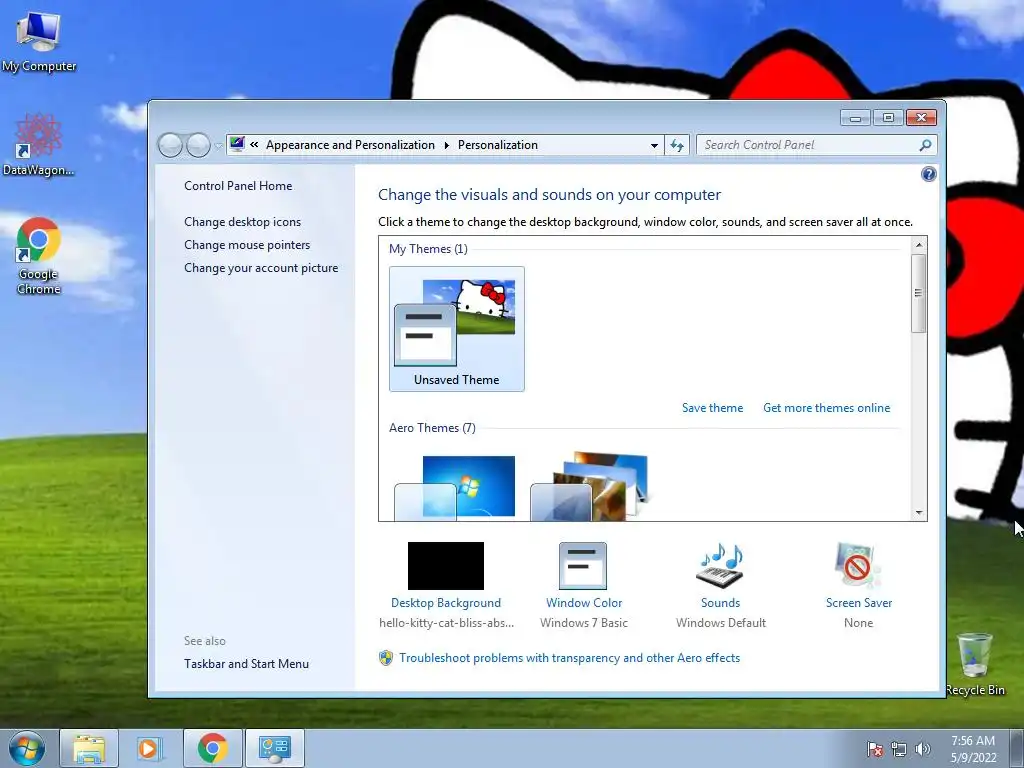Select the Unsaved Theme thumbnail
This screenshot has height=768, width=1024.
pos(456,329)
